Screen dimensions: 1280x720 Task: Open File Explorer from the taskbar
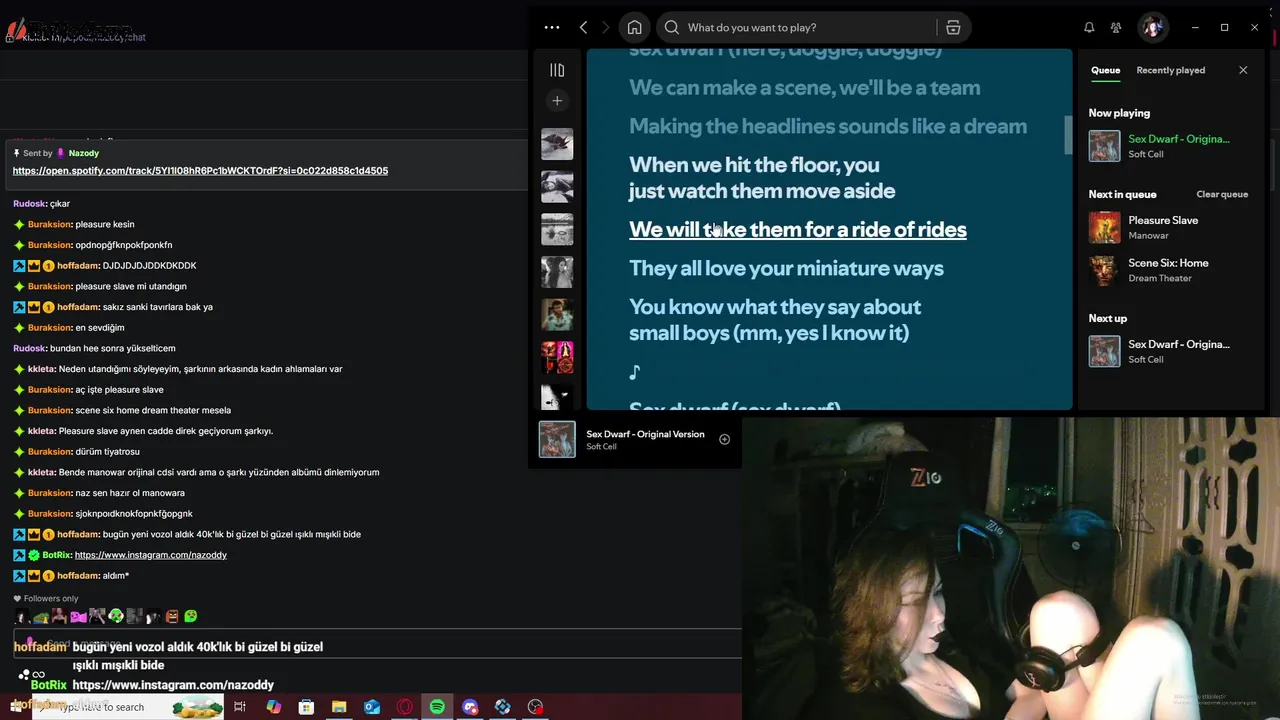339,707
